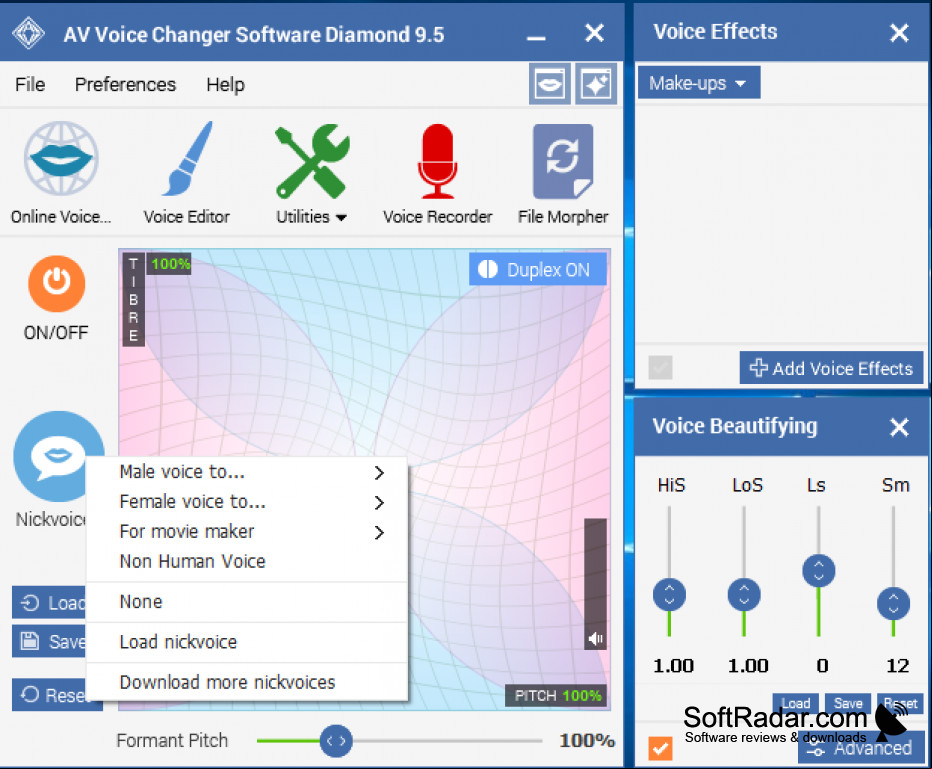Image resolution: width=932 pixels, height=769 pixels.
Task: Open the Help menu
Action: 225,84
